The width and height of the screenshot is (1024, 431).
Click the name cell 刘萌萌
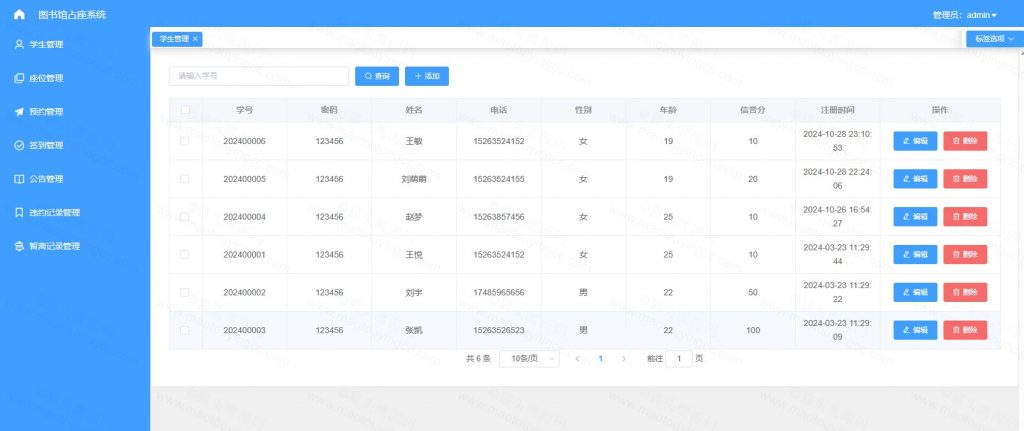[x=414, y=179]
